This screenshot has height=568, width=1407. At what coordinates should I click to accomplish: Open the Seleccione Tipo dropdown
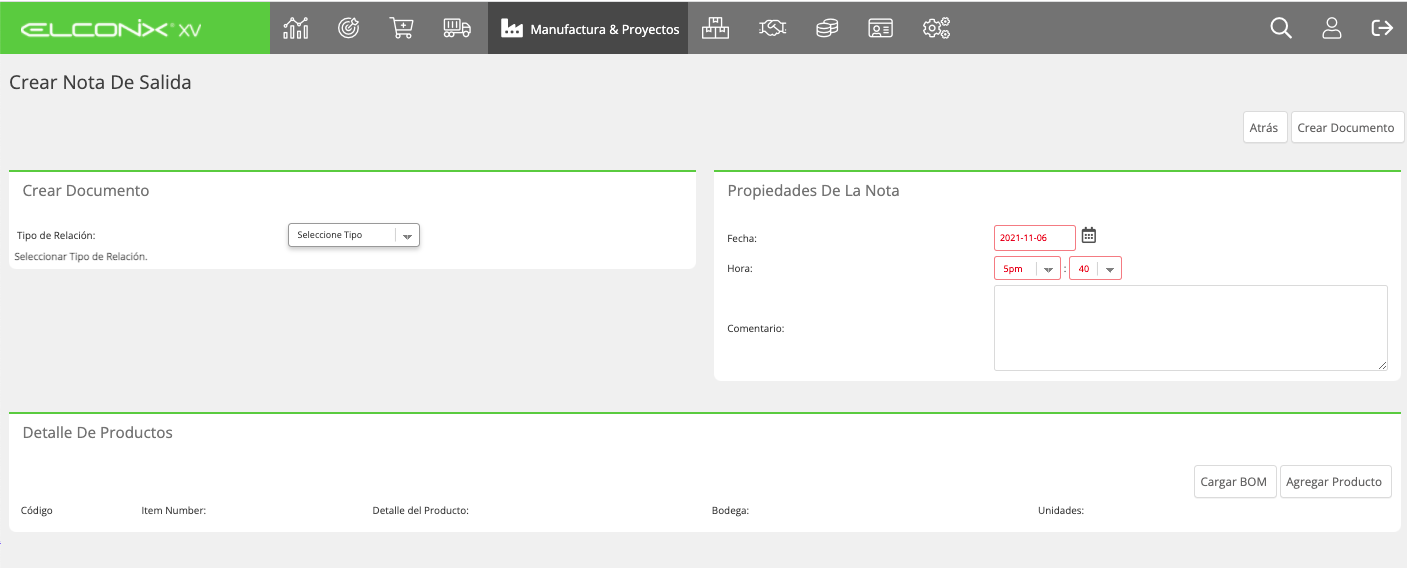pos(354,235)
